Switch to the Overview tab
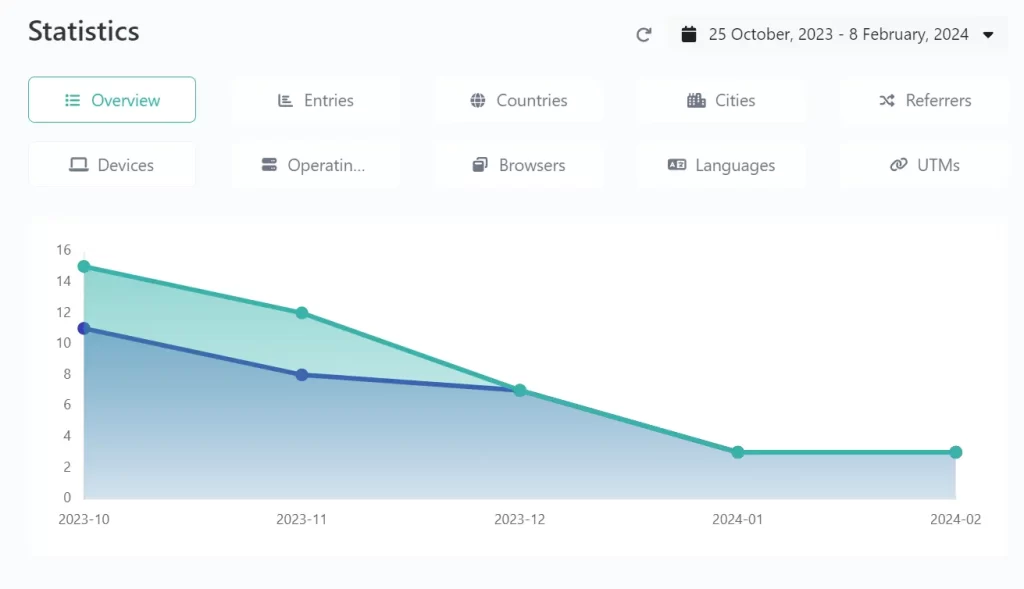1024x589 pixels. click(112, 100)
